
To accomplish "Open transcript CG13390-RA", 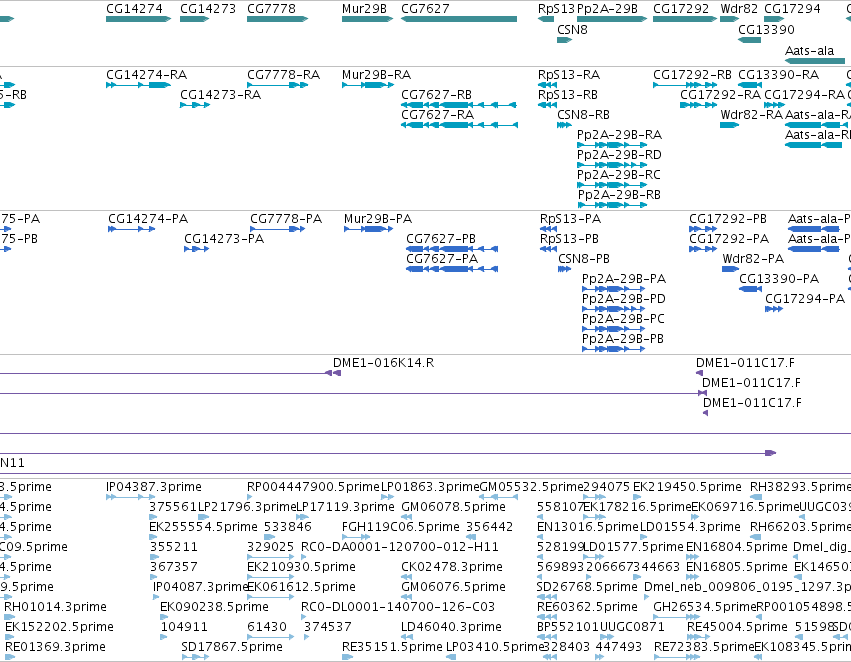I will 778,75.
